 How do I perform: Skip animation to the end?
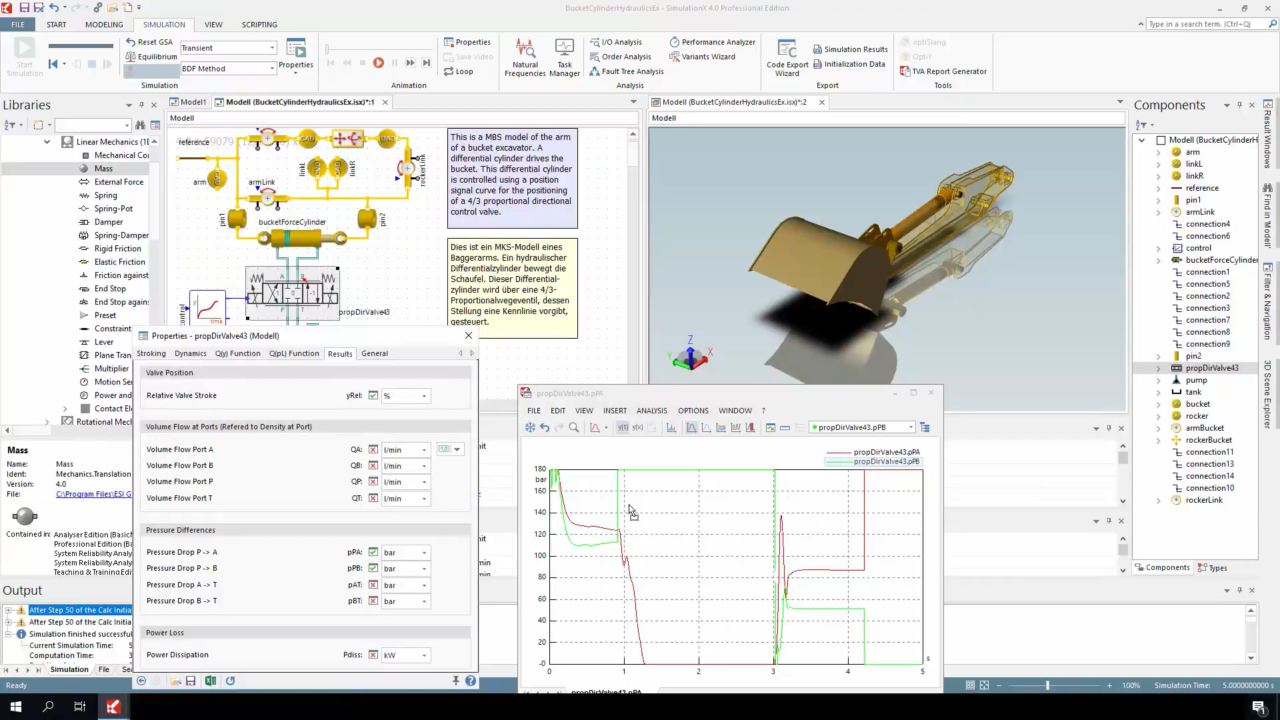426,62
